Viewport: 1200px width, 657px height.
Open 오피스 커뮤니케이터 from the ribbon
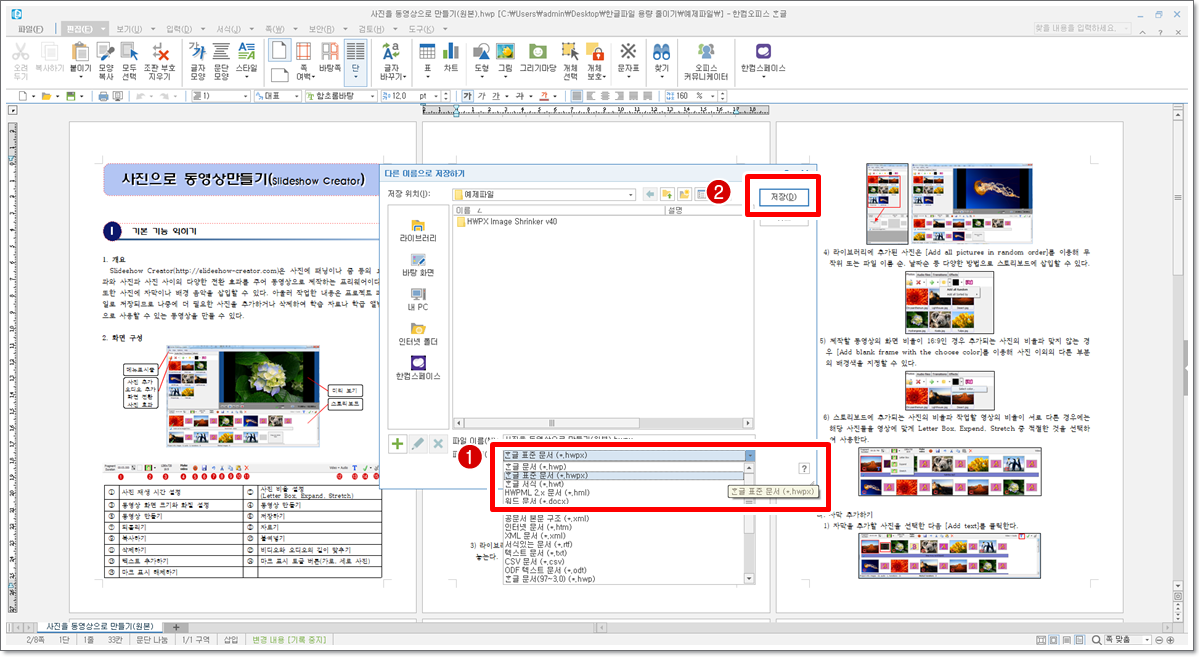tap(707, 60)
